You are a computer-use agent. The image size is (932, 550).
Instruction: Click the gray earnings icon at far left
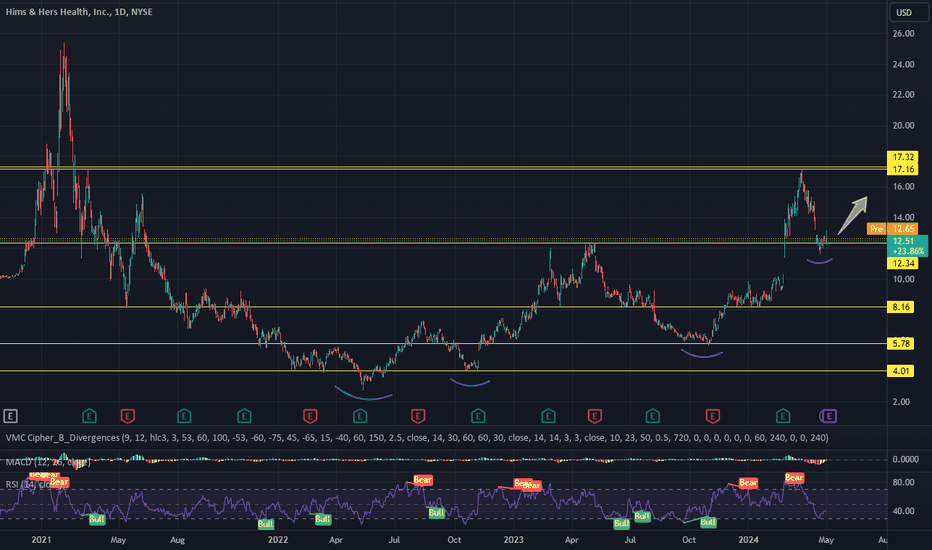point(10,416)
